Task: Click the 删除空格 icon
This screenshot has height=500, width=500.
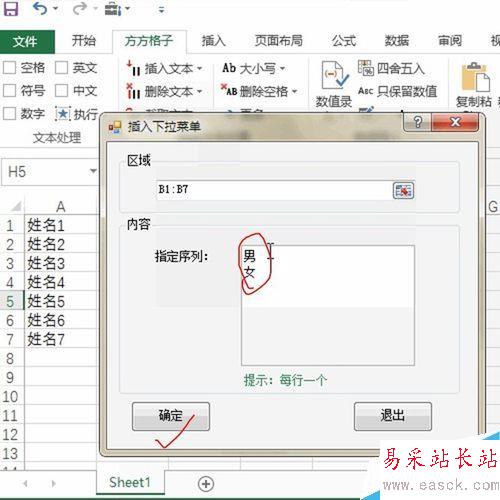Action: tap(229, 90)
